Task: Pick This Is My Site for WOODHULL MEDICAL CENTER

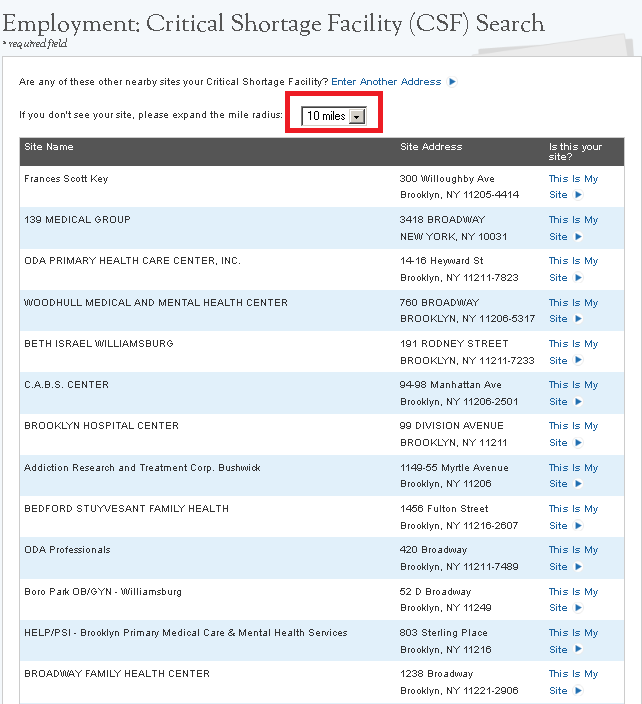Action: [573, 311]
